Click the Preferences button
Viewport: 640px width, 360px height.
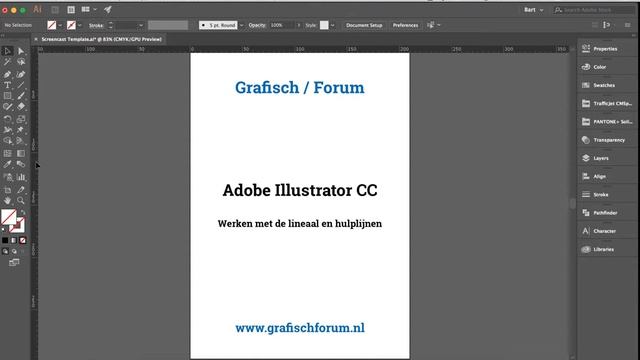405,25
